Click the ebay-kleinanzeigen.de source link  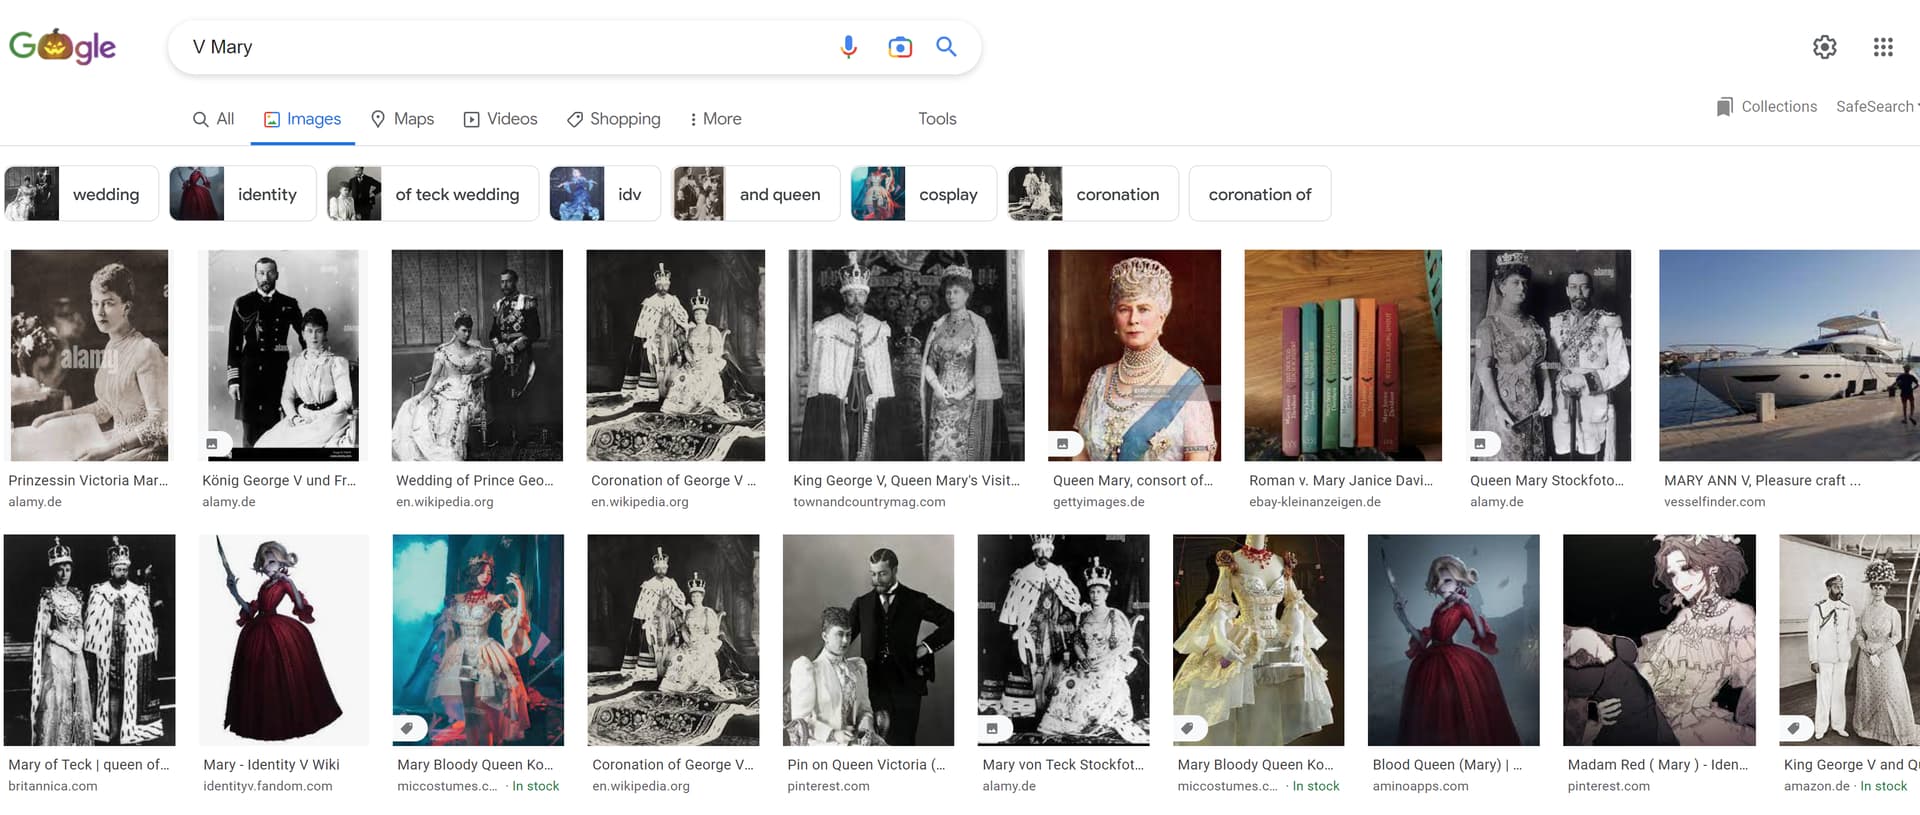point(1314,502)
